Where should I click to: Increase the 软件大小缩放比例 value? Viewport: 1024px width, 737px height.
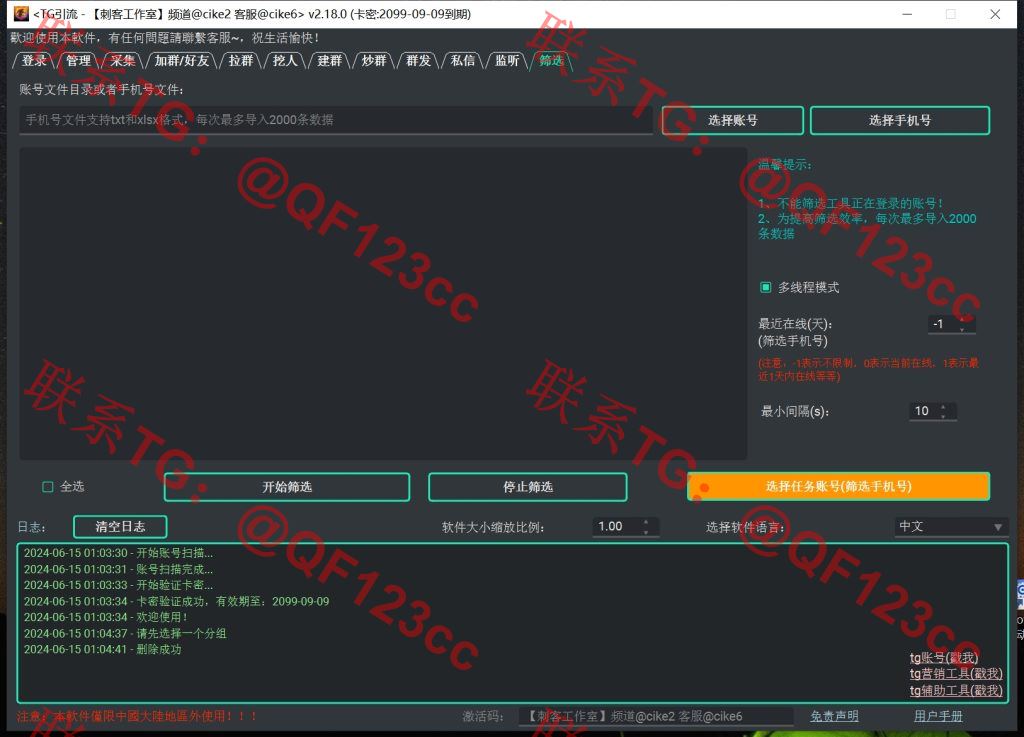point(646,522)
